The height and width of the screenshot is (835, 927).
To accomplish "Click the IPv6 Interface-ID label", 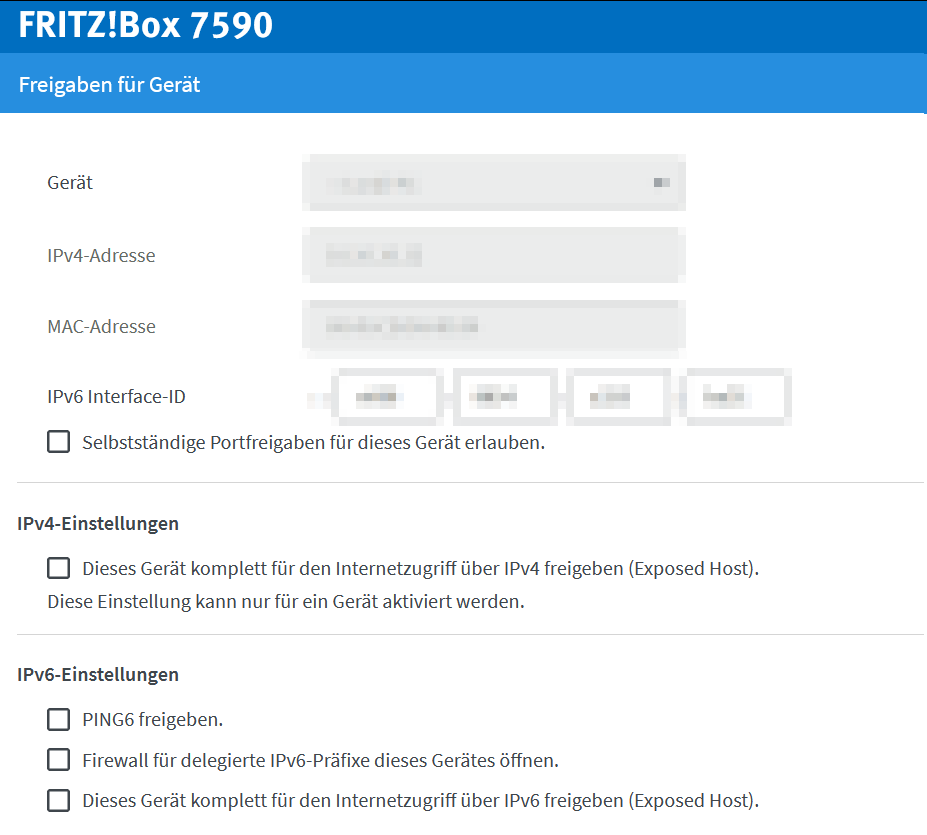I will pyautogui.click(x=116, y=397).
